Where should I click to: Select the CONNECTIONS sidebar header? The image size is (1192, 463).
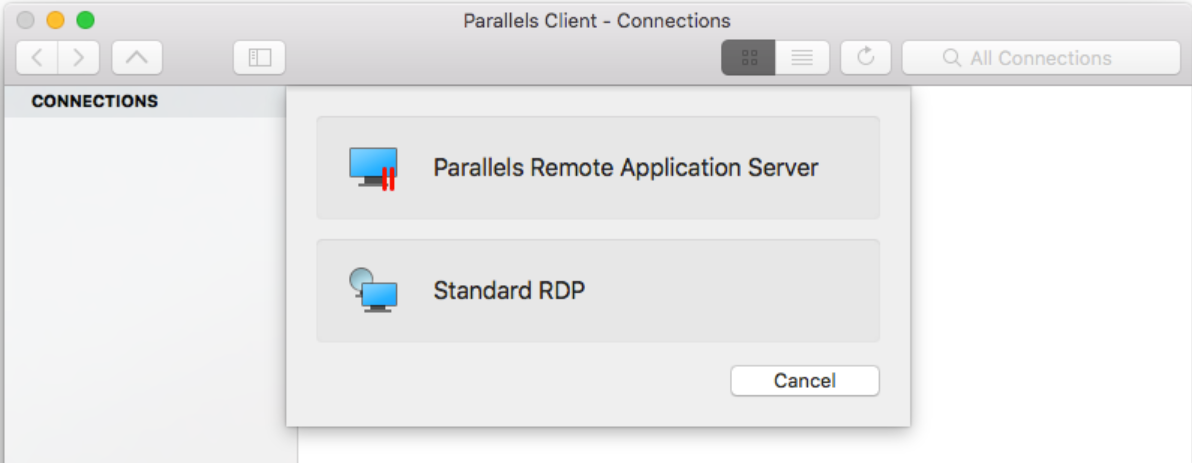click(95, 101)
